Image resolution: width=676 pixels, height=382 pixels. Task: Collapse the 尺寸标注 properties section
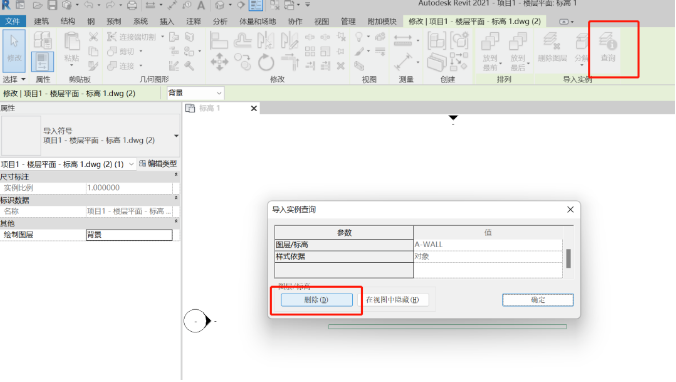[x=176, y=175]
